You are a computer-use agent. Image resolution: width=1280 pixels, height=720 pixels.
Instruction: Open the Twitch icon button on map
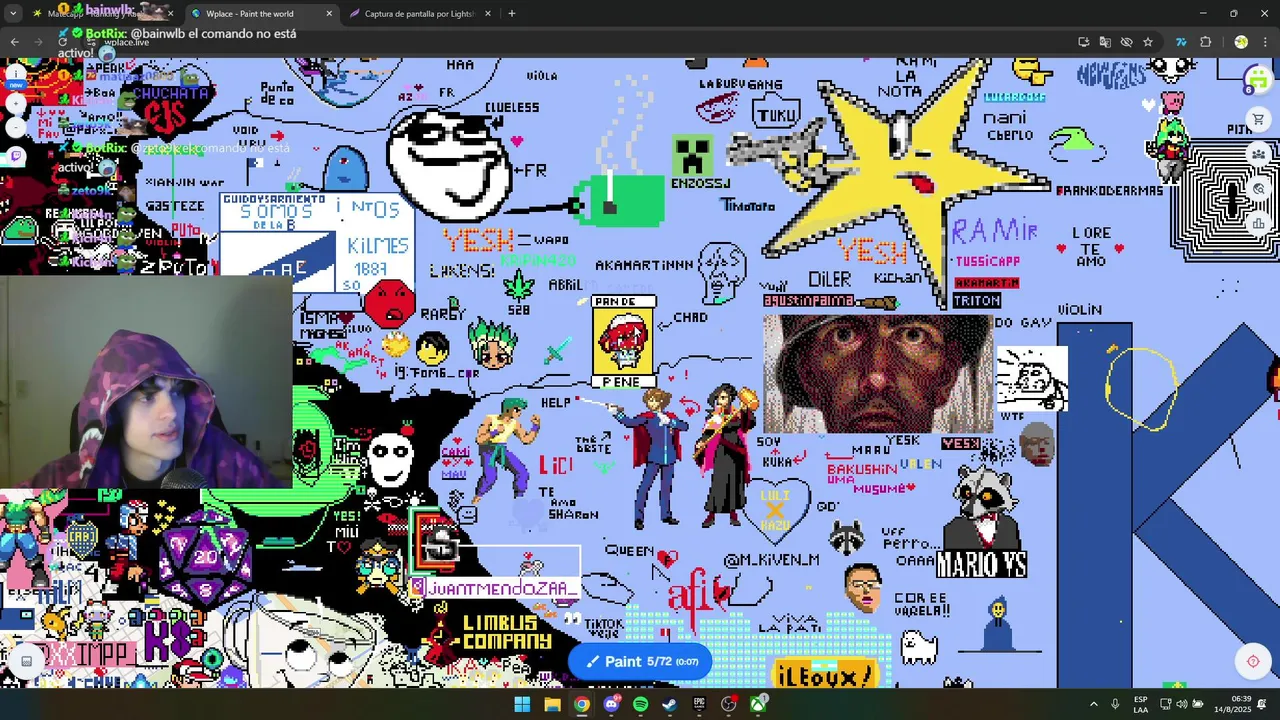(x=16, y=156)
